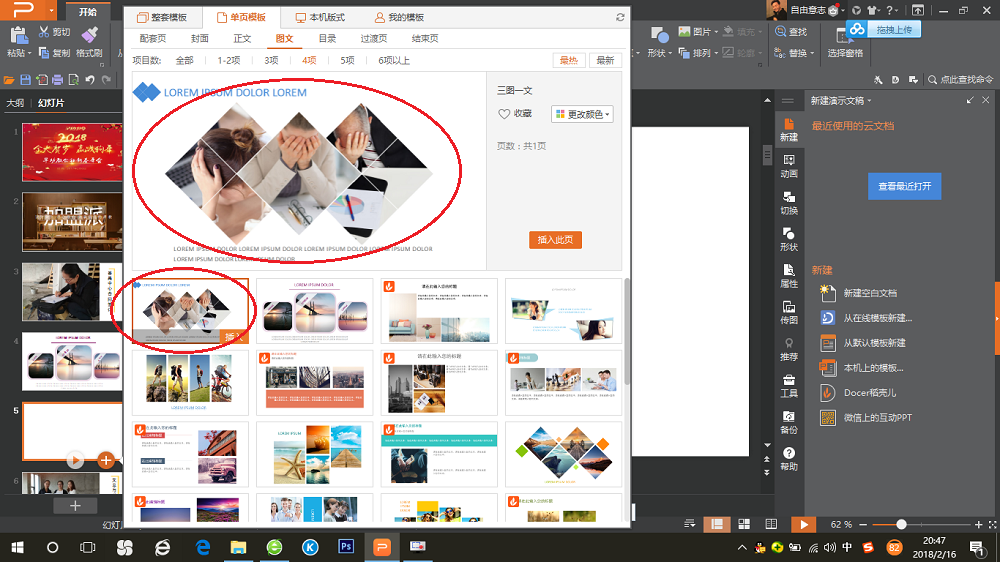Viewport: 1000px width, 562px height.
Task: Start slideshow with orange play button
Action: [x=804, y=524]
